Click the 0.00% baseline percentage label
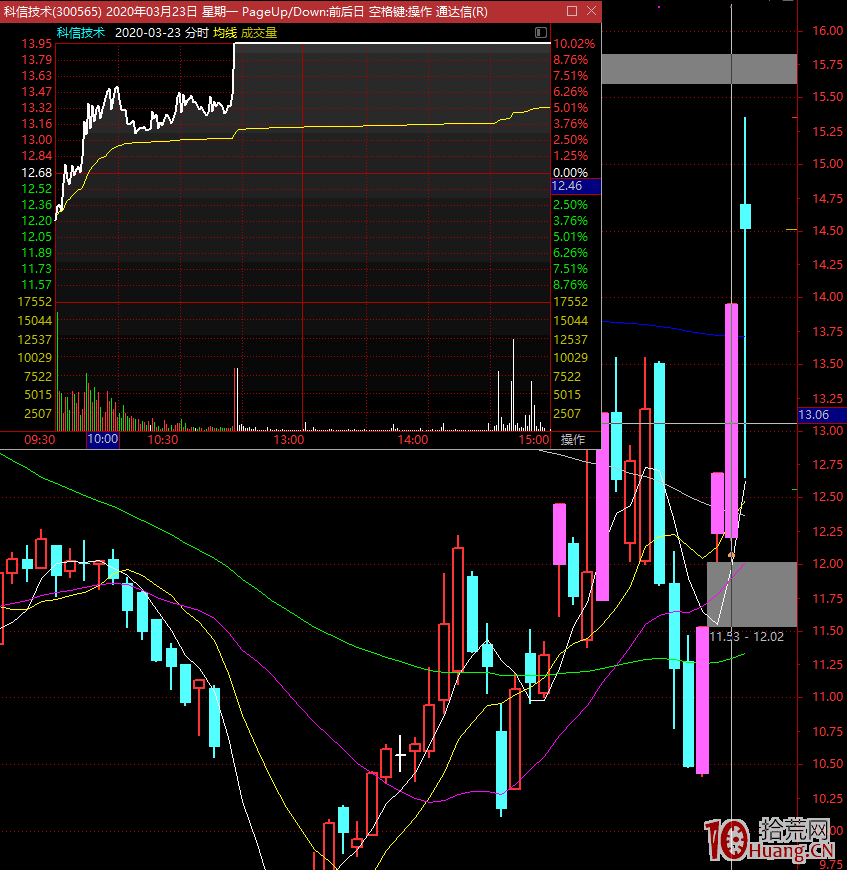 click(x=570, y=173)
